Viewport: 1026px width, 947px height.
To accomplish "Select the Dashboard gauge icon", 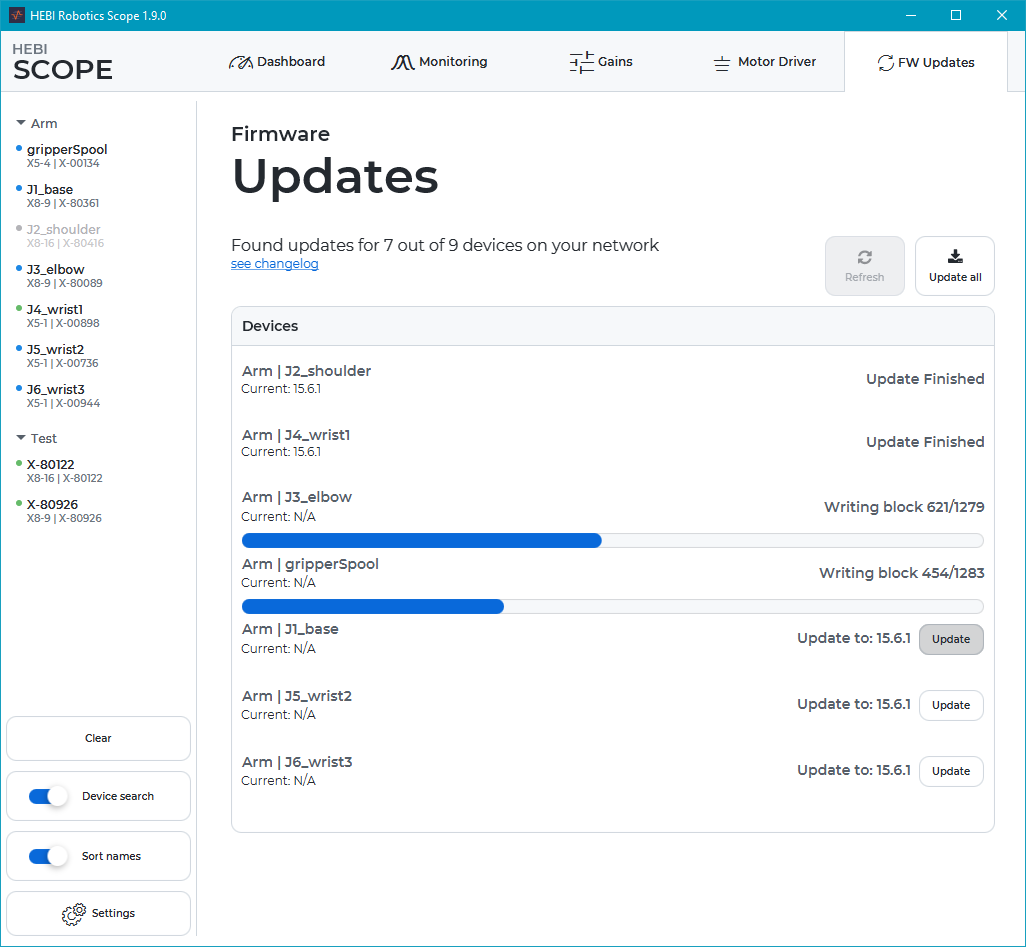I will coord(240,61).
